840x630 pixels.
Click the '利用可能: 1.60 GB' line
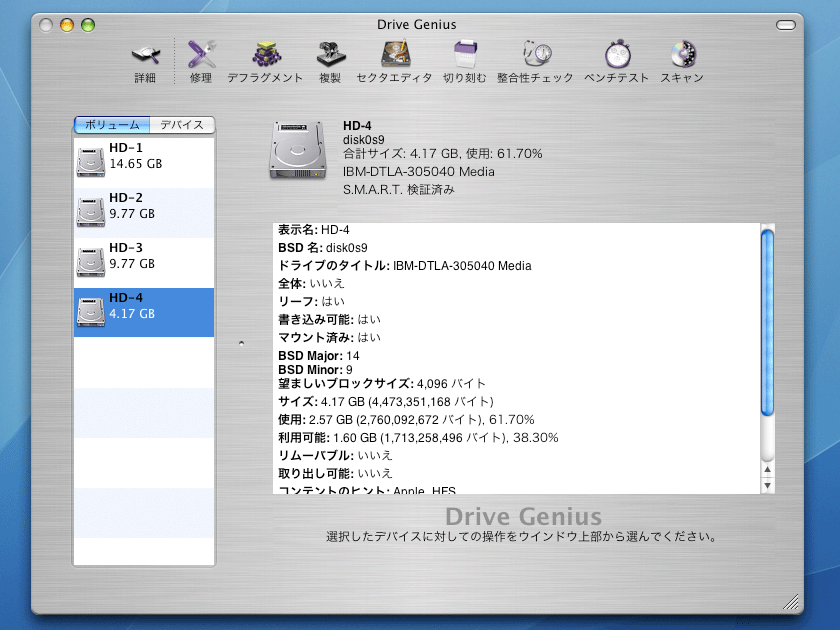coord(418,438)
